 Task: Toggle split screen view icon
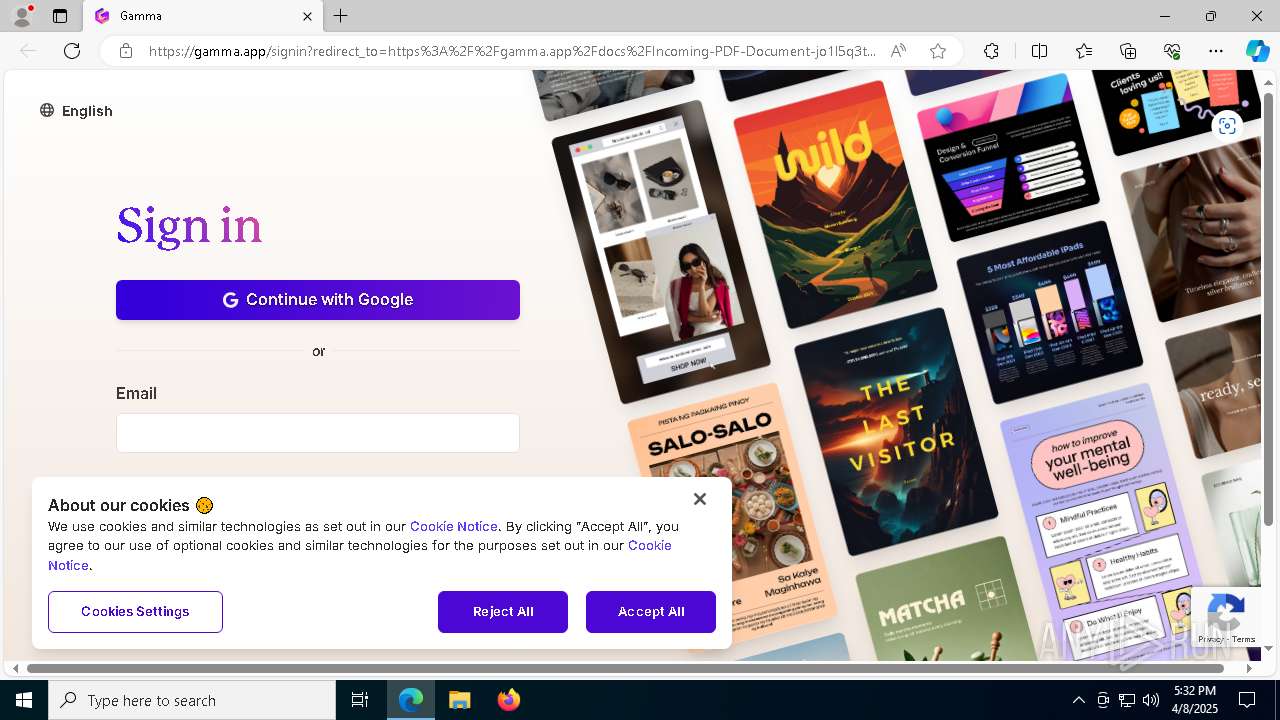1039,51
